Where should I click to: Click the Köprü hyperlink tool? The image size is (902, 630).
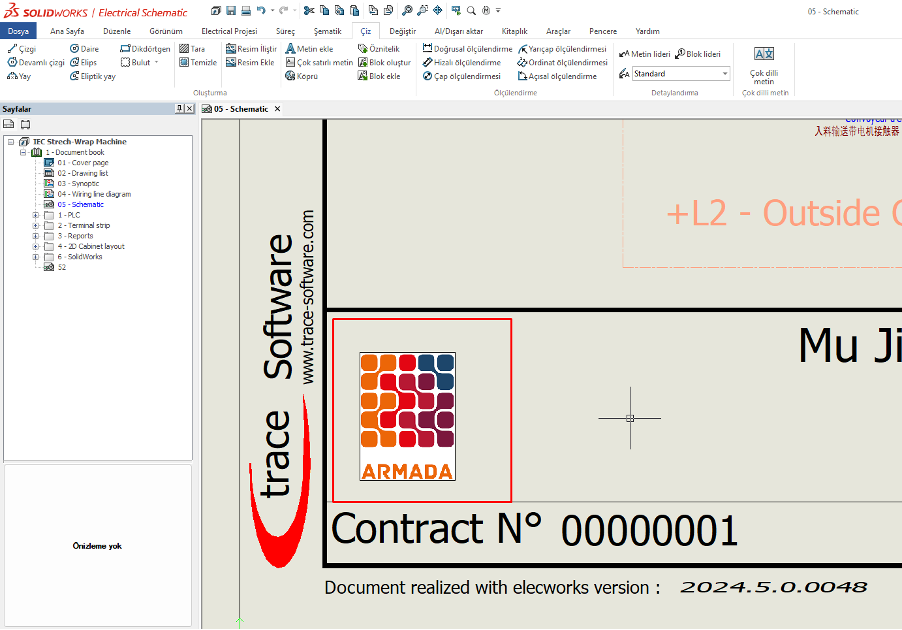301,76
